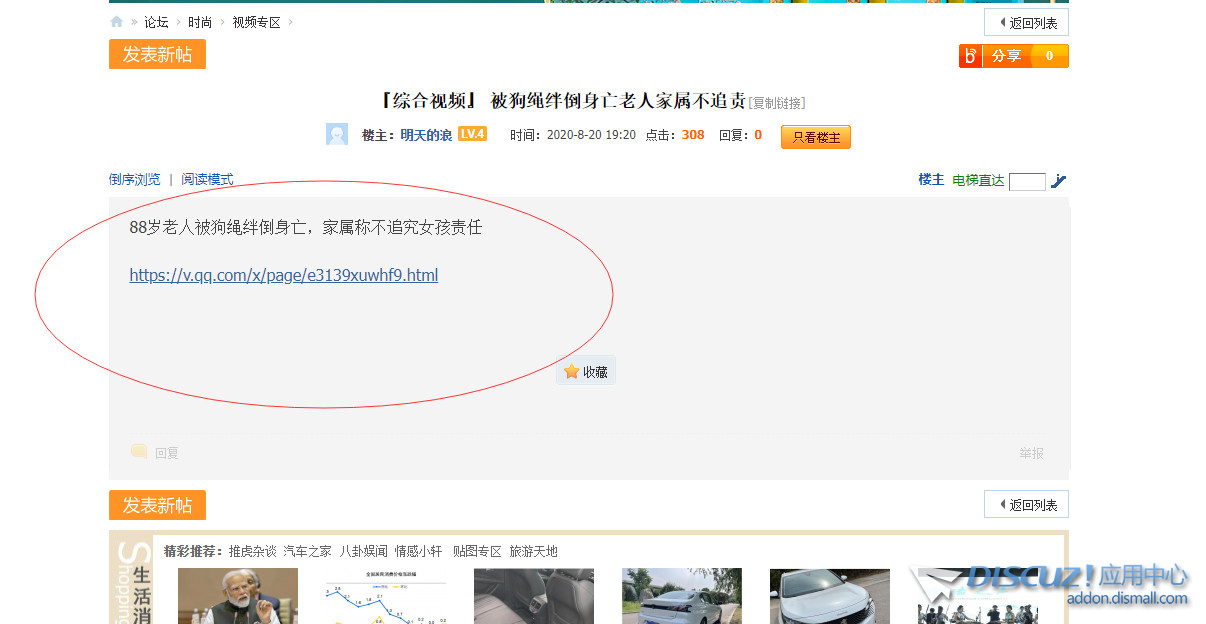This screenshot has width=1206, height=624.
Task: Switch to 倒序浏览 view
Action: tap(134, 180)
